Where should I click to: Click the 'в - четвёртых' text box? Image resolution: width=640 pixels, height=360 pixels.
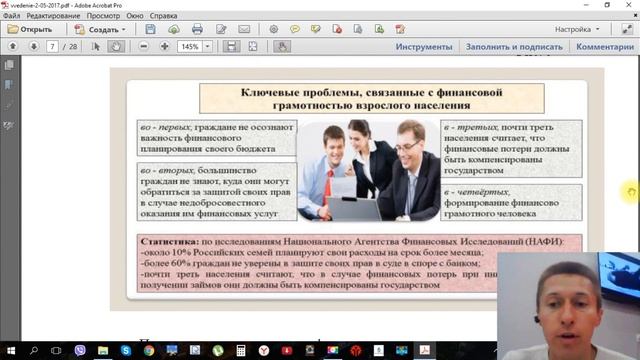click(511, 202)
